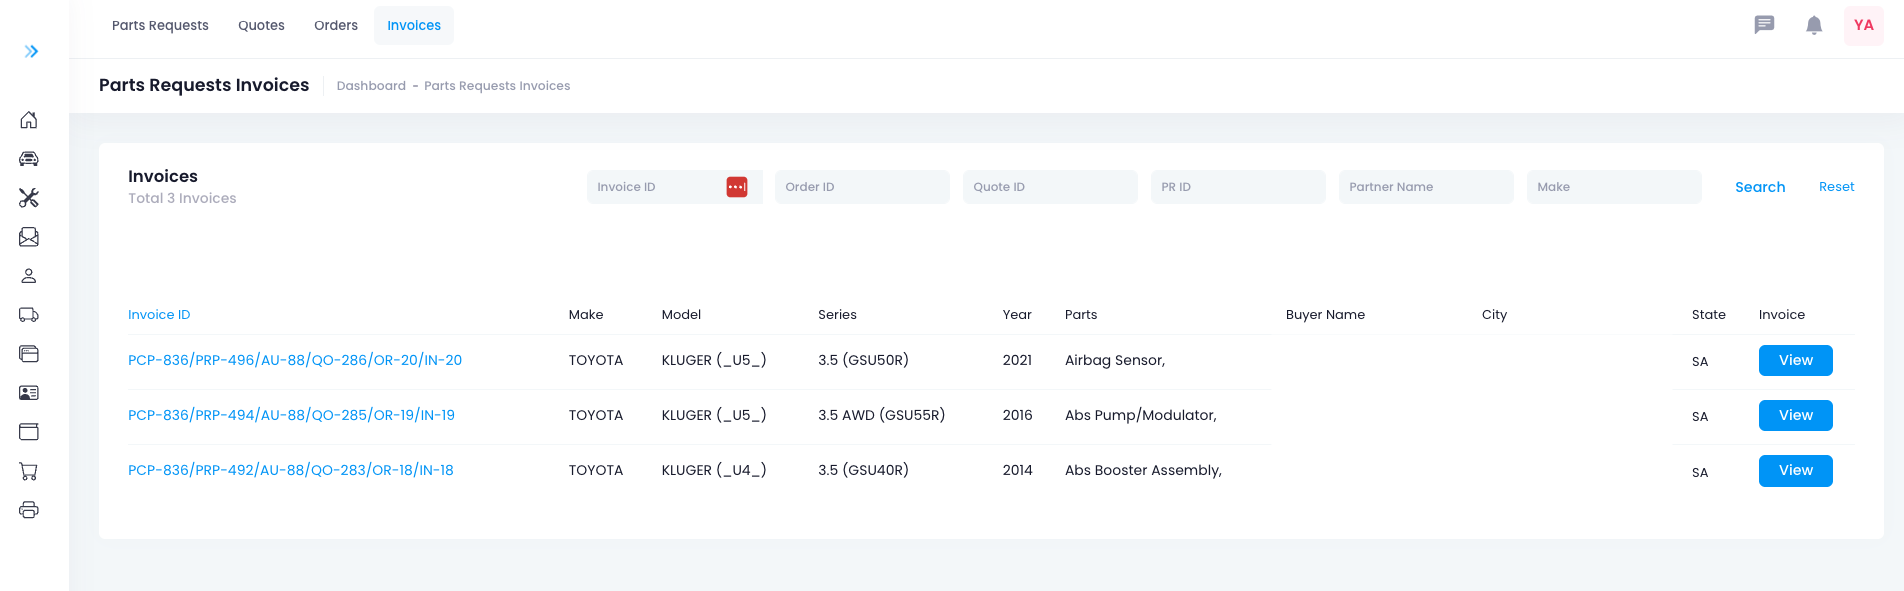Screen dimensions: 1904x591
Task: Click the City column header
Action: pyautogui.click(x=1494, y=315)
